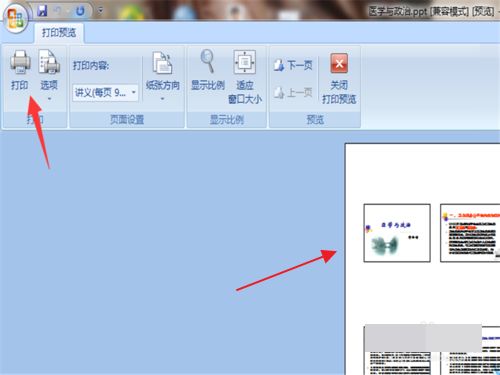Screen dimensions: 500x375
Task: Click the 预览 group label
Action: coord(315,119)
